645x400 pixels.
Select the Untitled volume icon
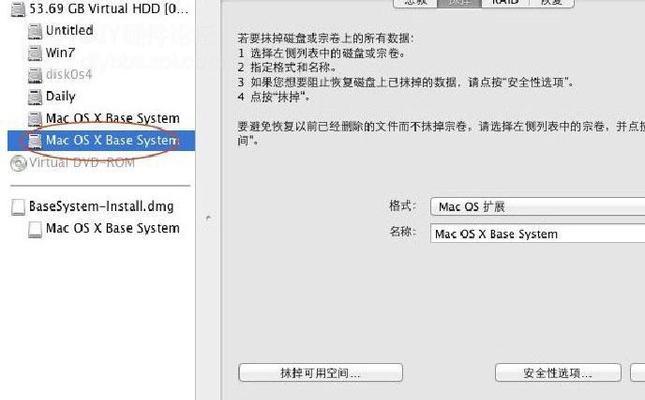pos(35,31)
